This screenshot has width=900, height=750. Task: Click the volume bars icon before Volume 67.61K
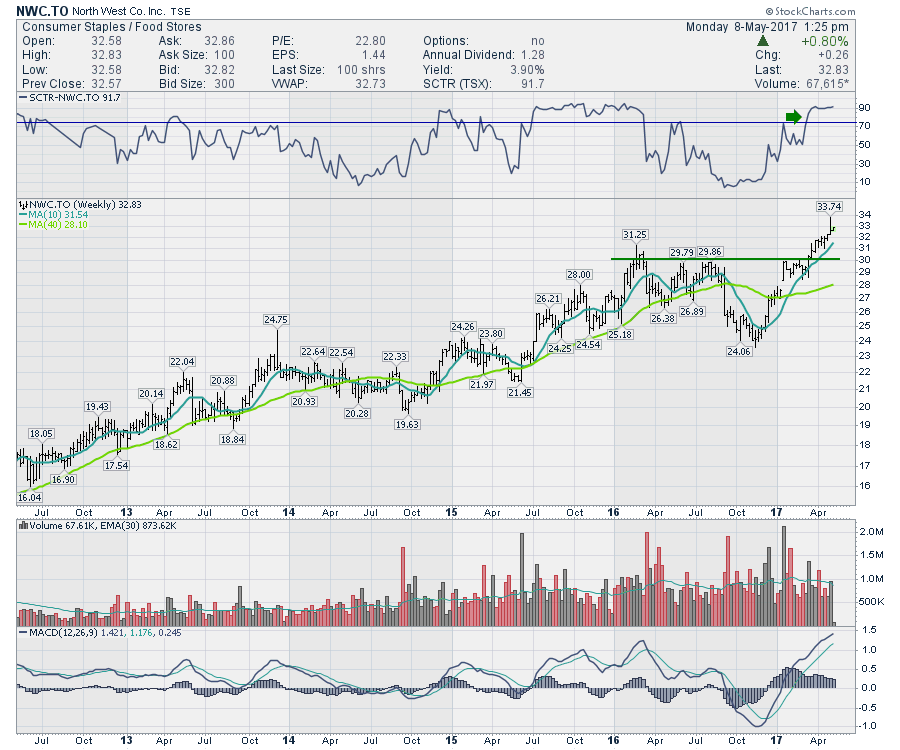tap(24, 525)
